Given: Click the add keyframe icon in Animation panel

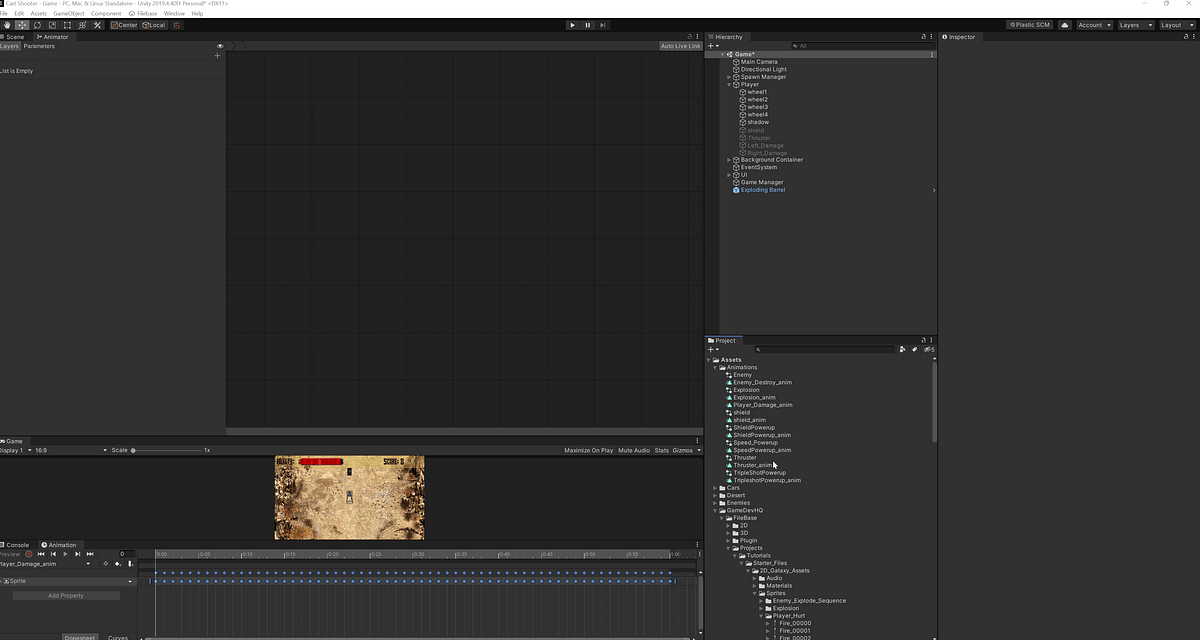Looking at the screenshot, I should coord(105,564).
